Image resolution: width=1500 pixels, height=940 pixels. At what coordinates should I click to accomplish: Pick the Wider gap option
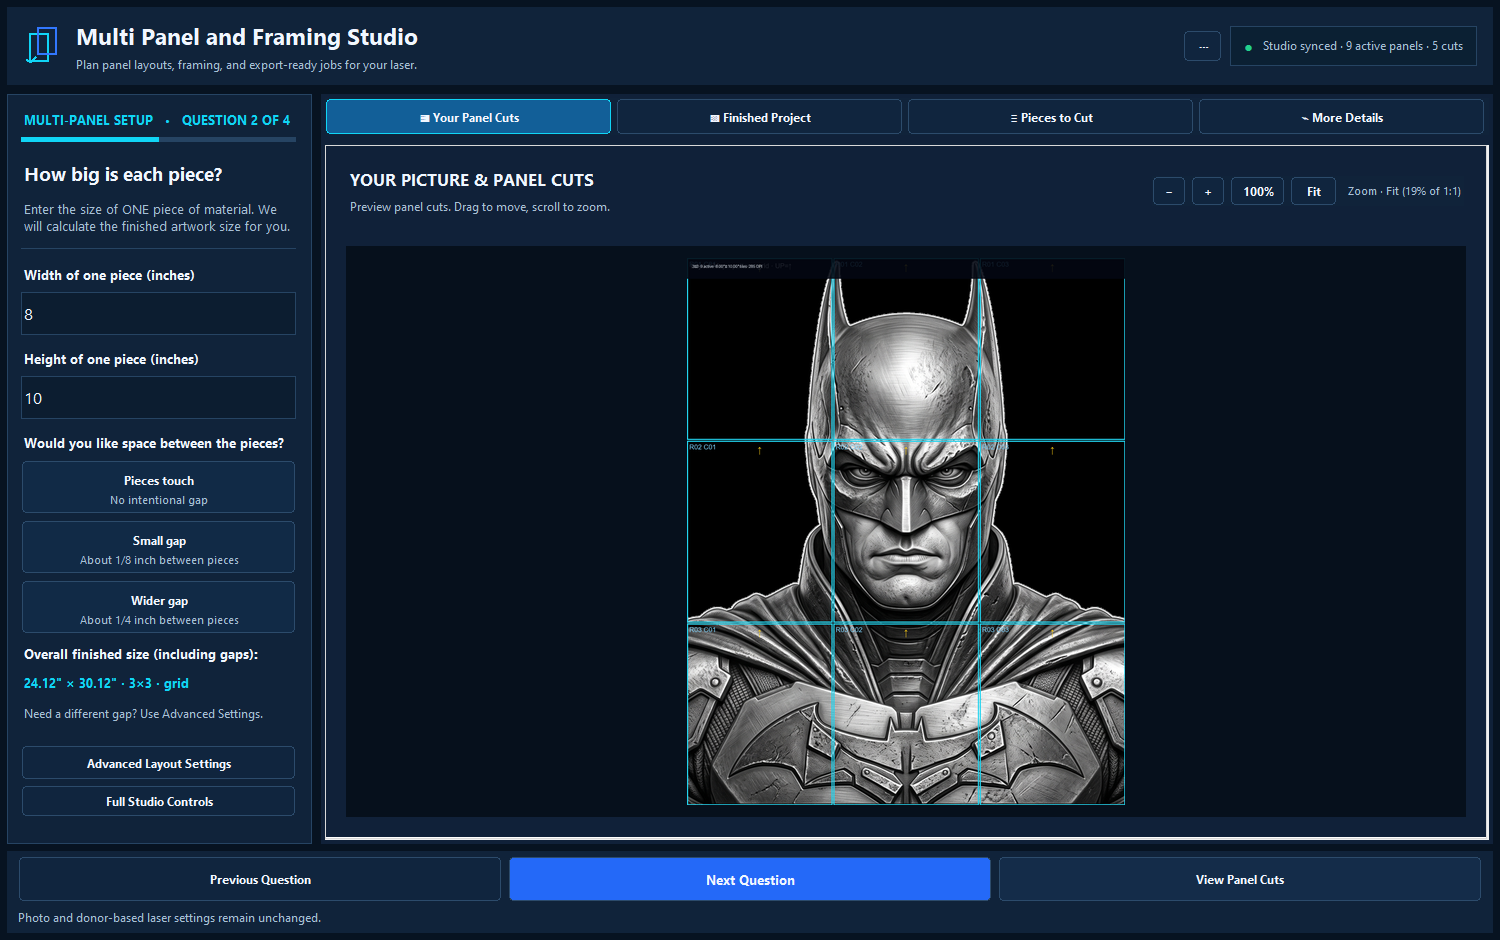(159, 607)
